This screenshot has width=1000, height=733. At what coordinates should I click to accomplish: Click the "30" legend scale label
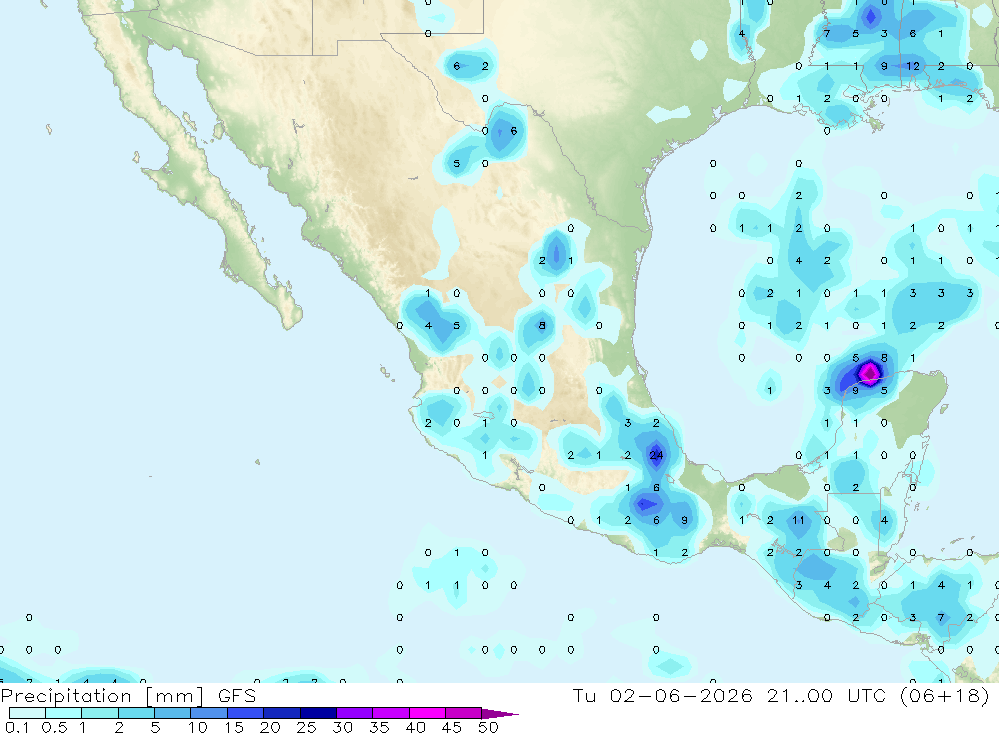click(x=342, y=727)
